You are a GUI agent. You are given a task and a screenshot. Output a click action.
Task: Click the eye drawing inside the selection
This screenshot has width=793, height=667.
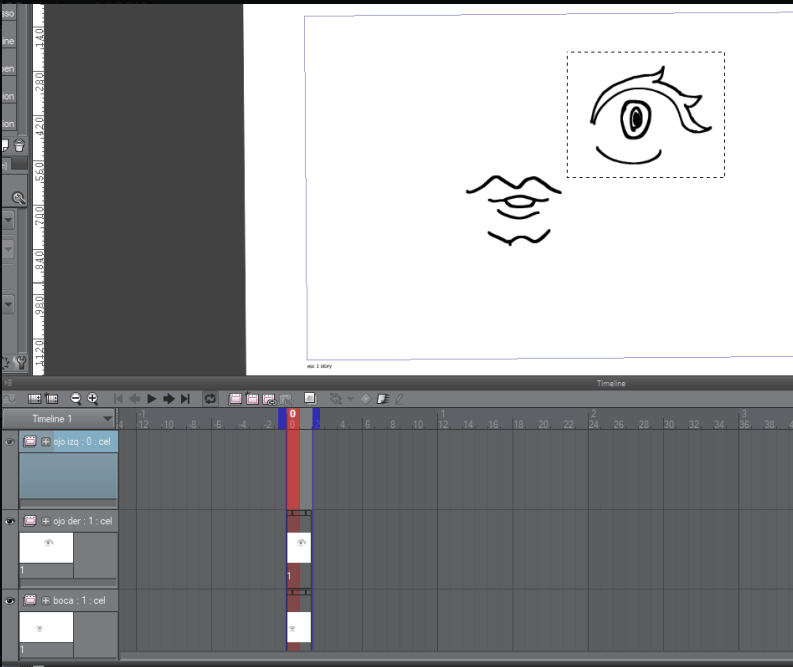pos(651,116)
